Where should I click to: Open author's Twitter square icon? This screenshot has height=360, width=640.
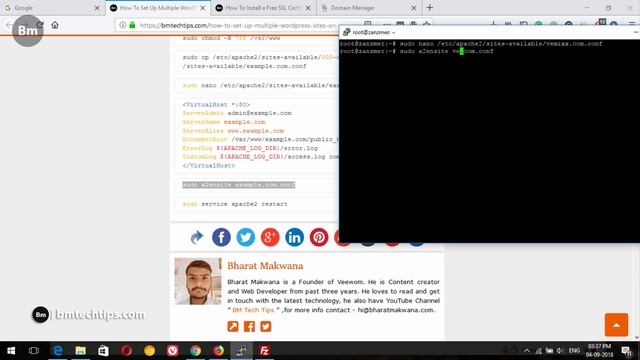pyautogui.click(x=265, y=326)
